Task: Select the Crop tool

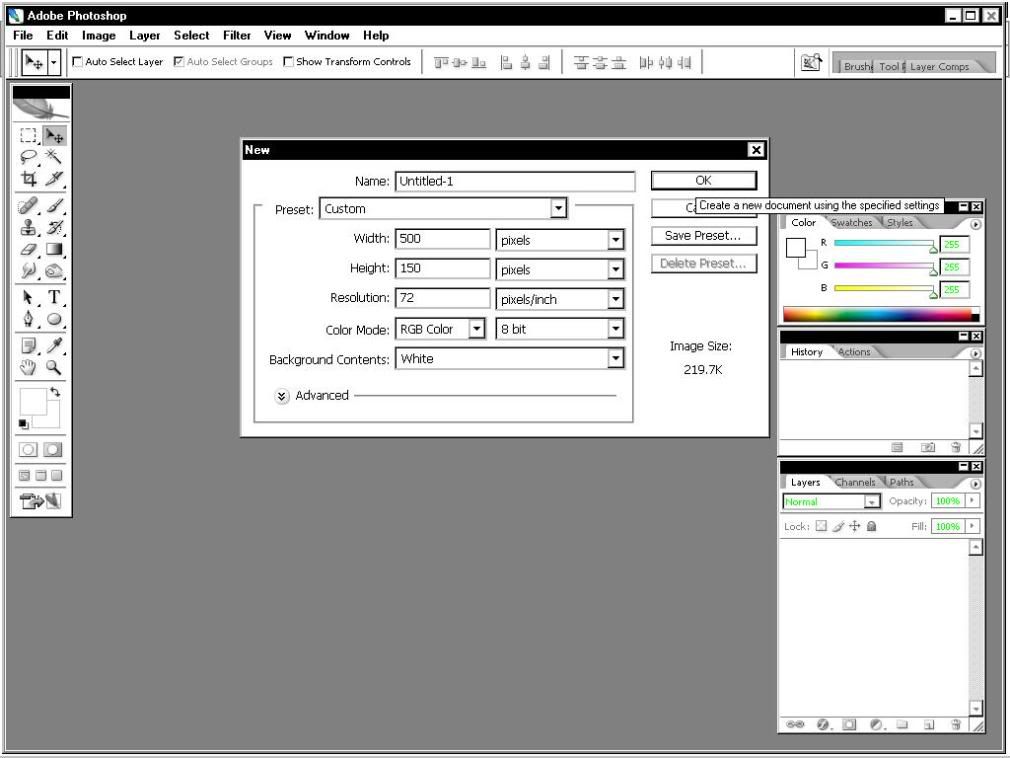Action: point(28,178)
